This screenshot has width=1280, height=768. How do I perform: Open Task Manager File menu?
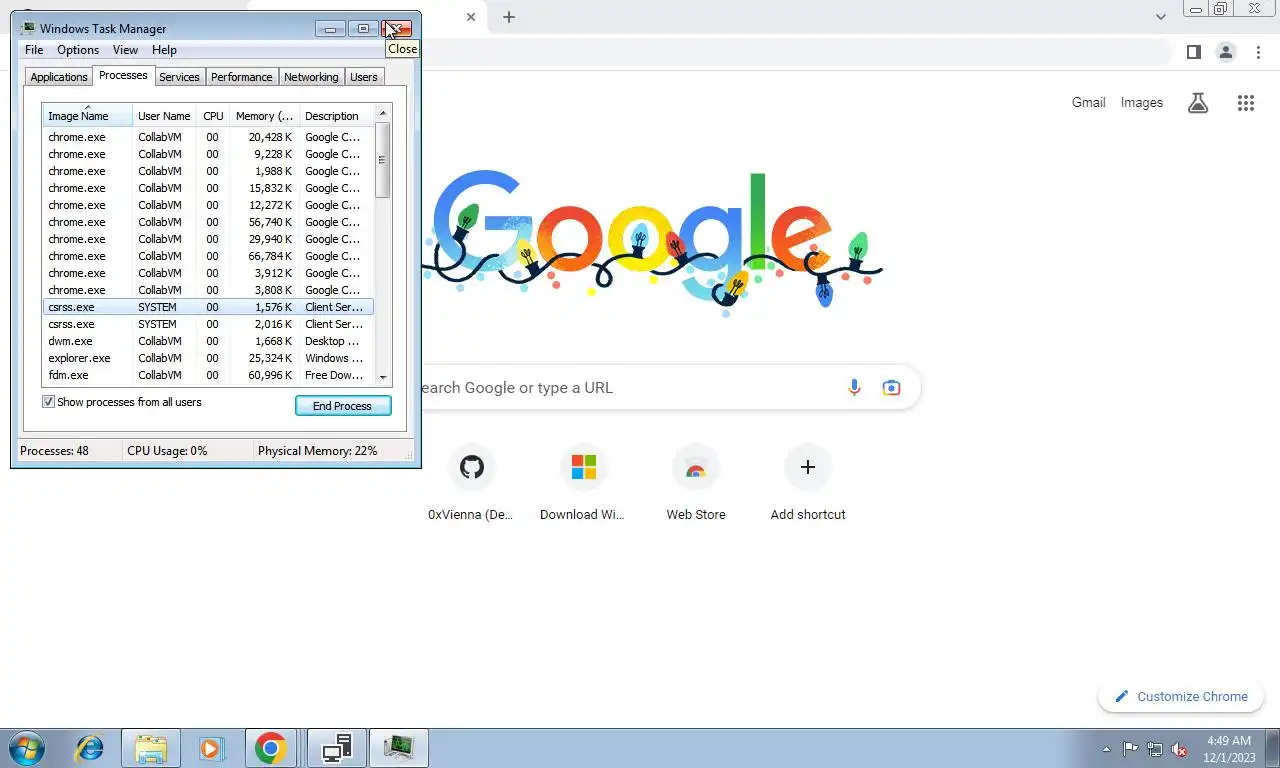(33, 50)
